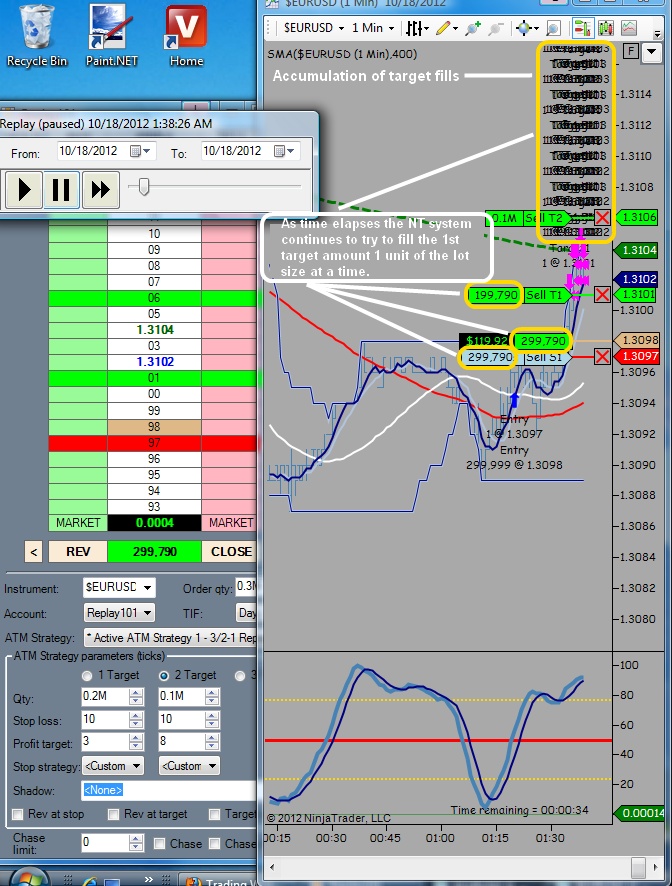Decrease the profit target 8 stepper
672x886 pixels.
[212, 747]
